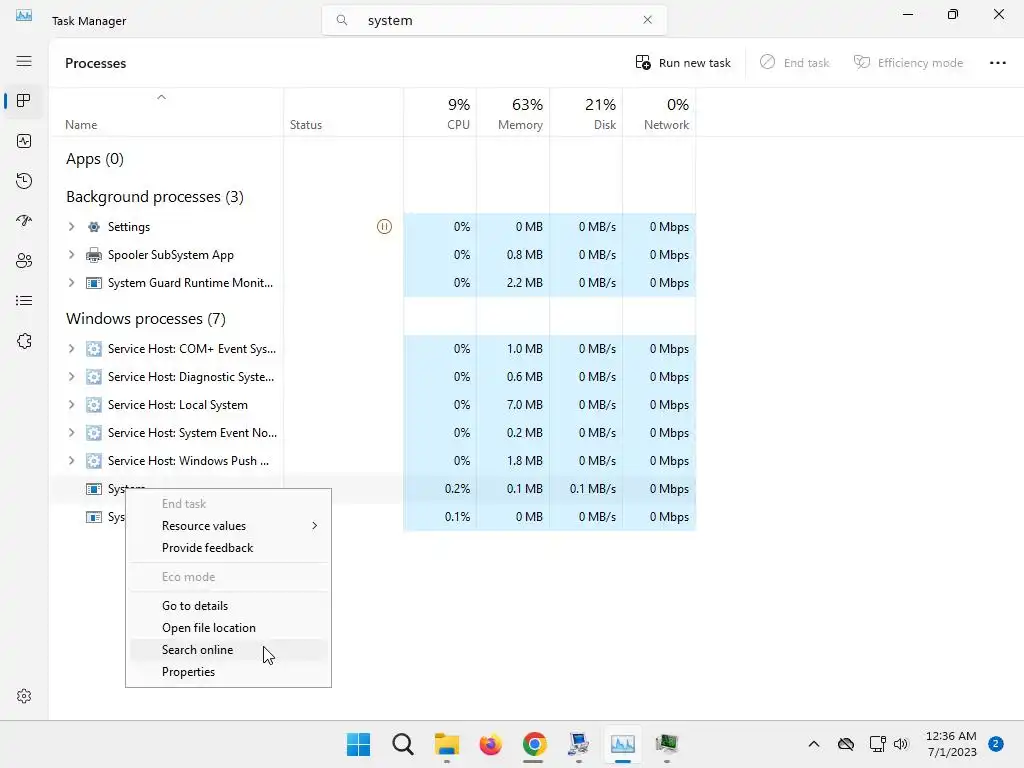Open Resource values submenu
This screenshot has height=768, width=1024.
pos(228,526)
